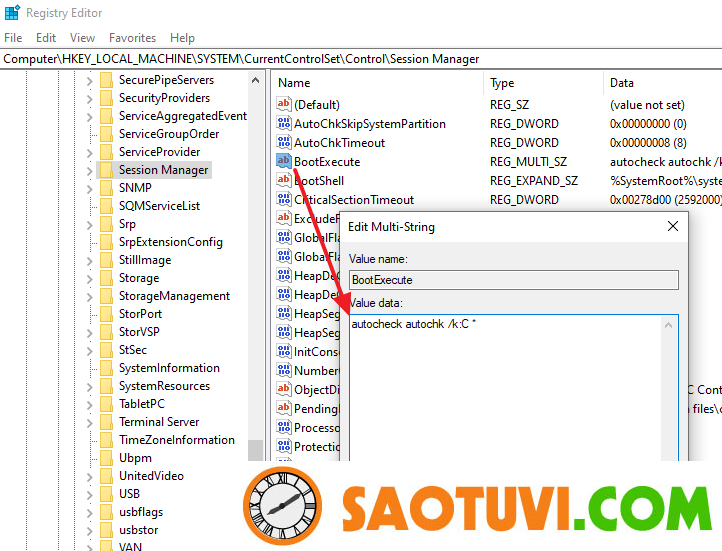722x551 pixels.
Task: Click the registry path address bar
Action: [x=361, y=59]
